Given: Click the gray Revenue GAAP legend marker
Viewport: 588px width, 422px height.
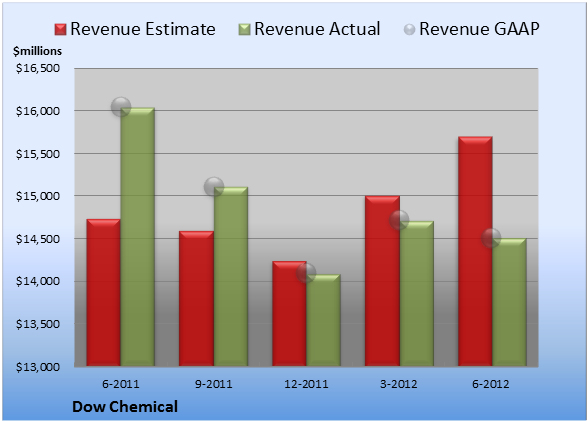Looking at the screenshot, I should (x=410, y=30).
